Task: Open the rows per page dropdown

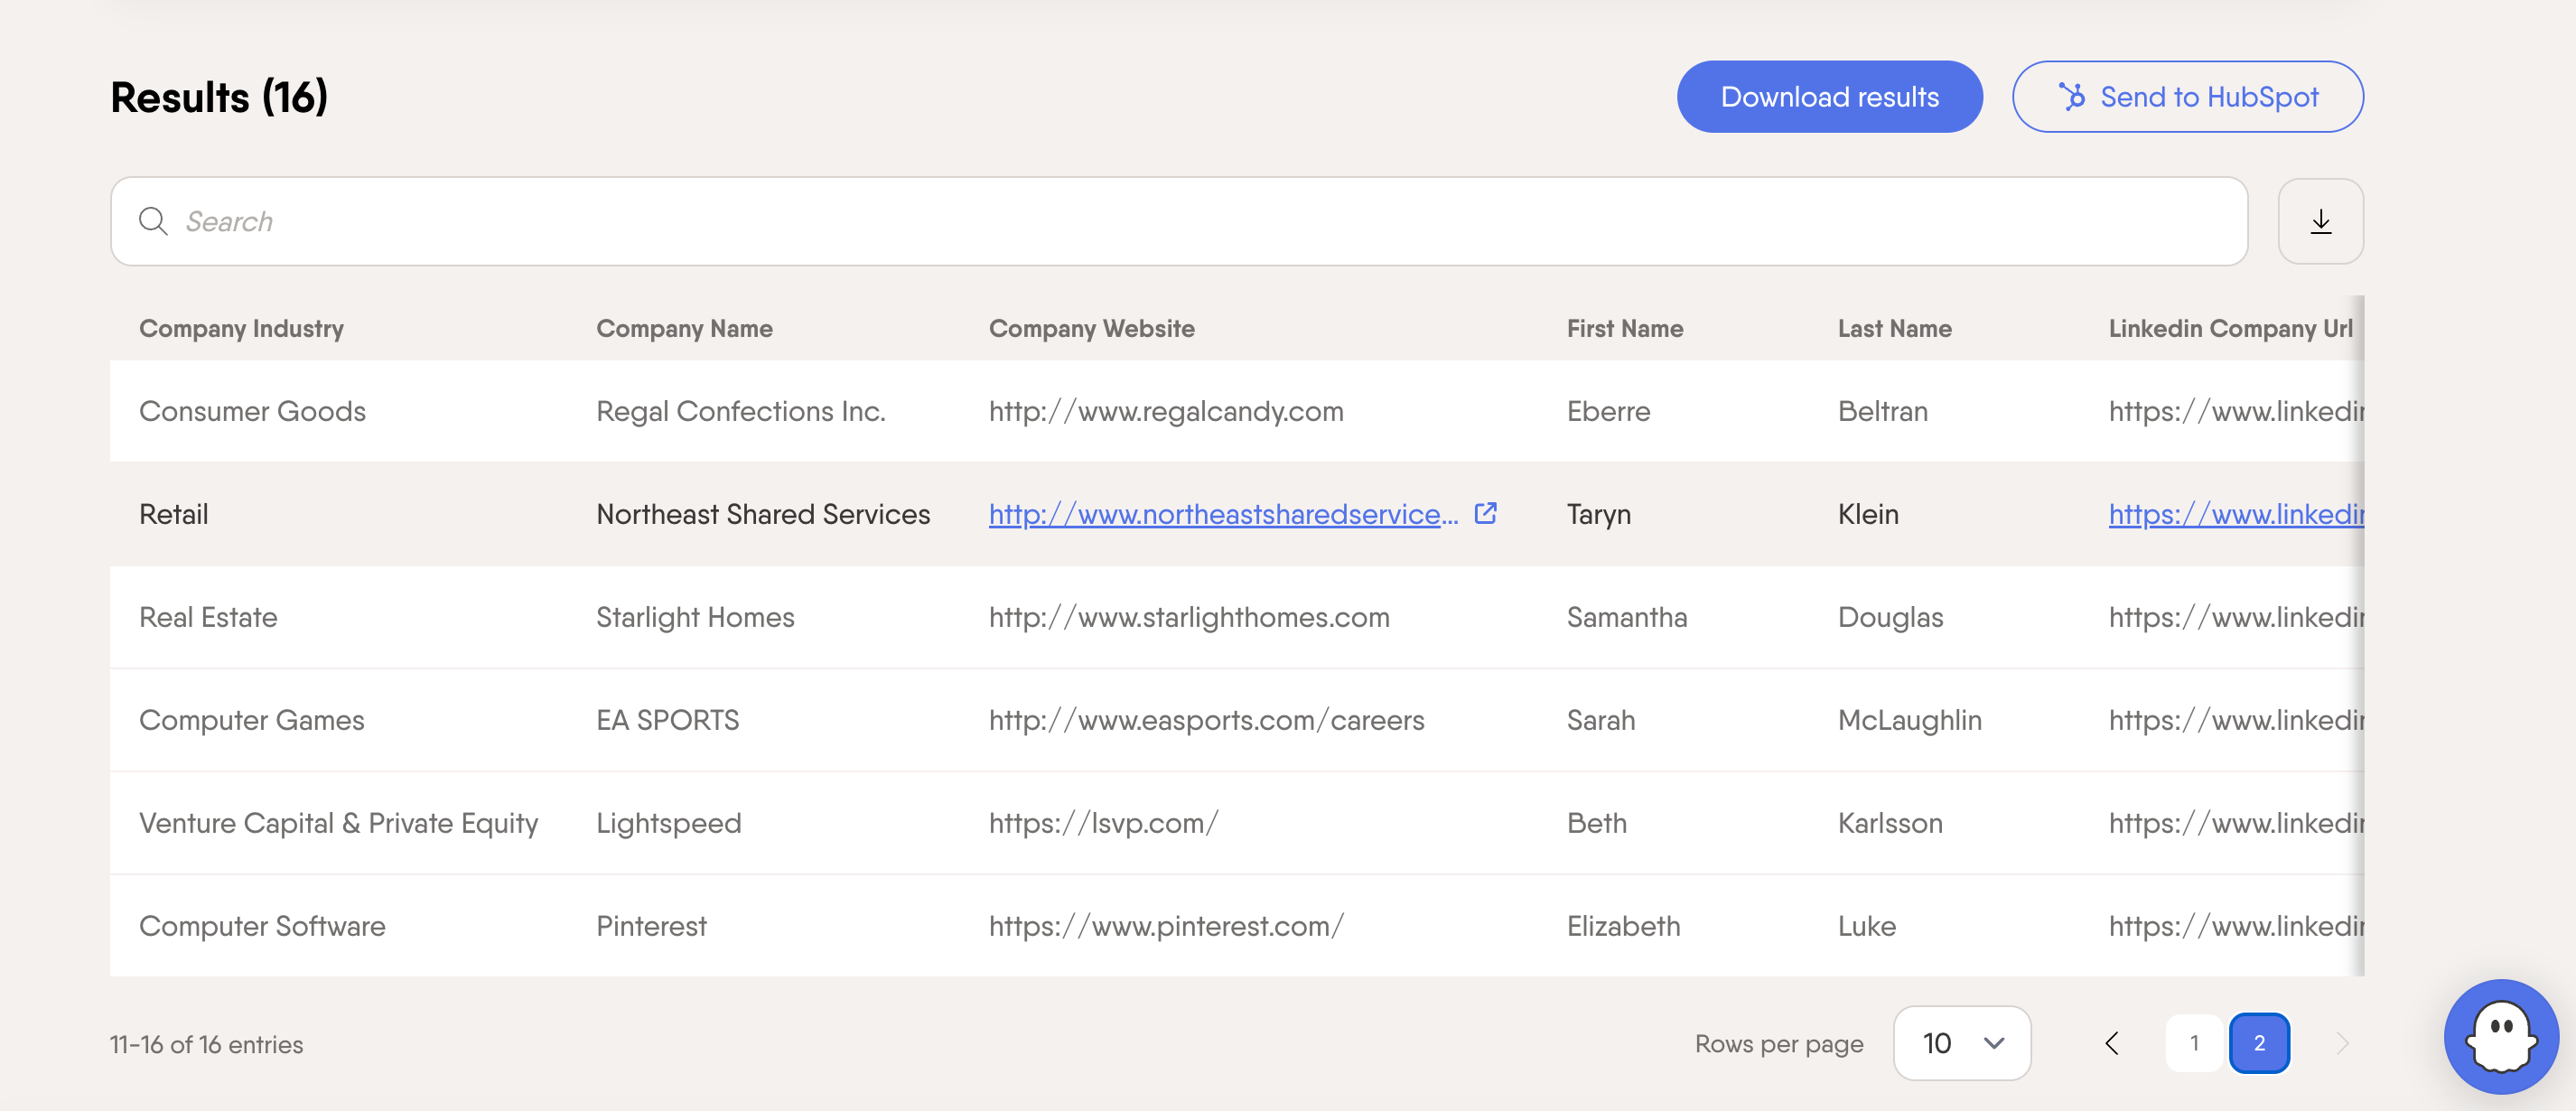Action: point(1961,1043)
